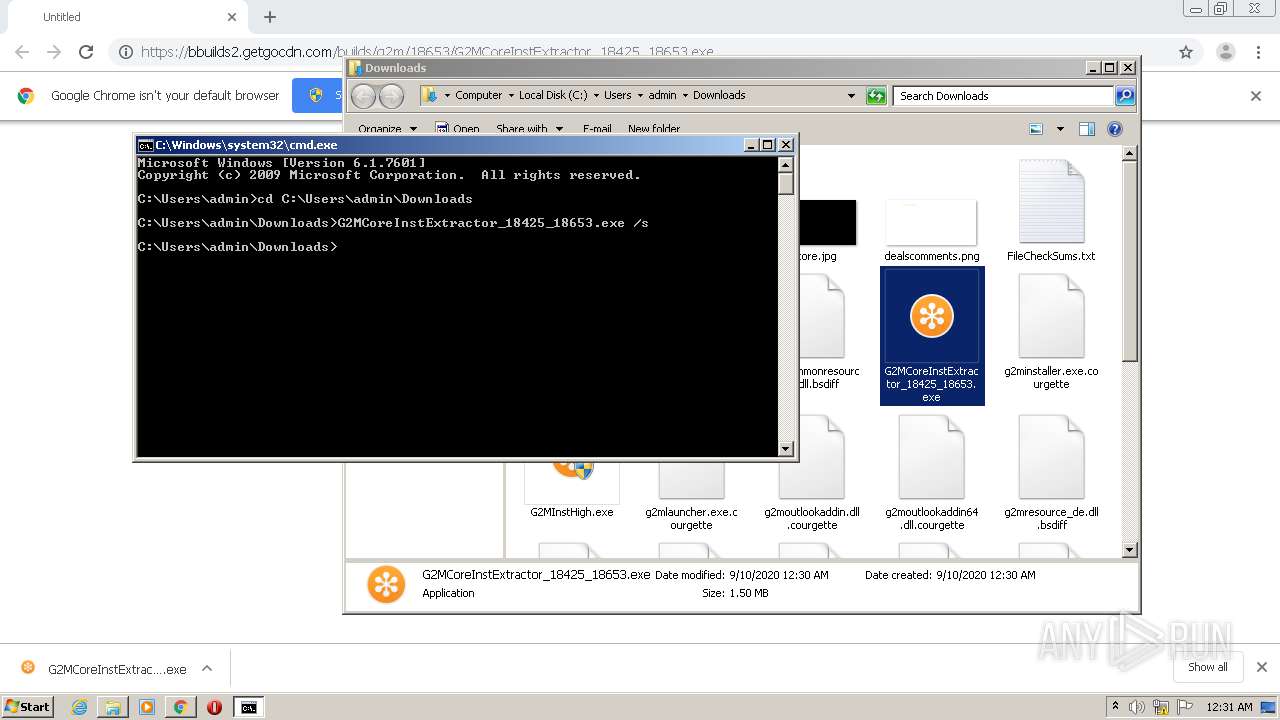Open Explorer help icon
Image resolution: width=1280 pixels, height=720 pixels.
point(1115,129)
